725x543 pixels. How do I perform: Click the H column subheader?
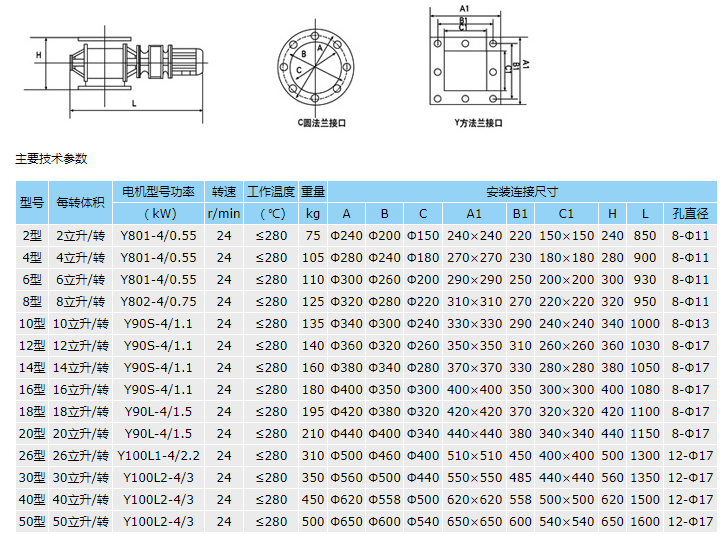[x=612, y=214]
